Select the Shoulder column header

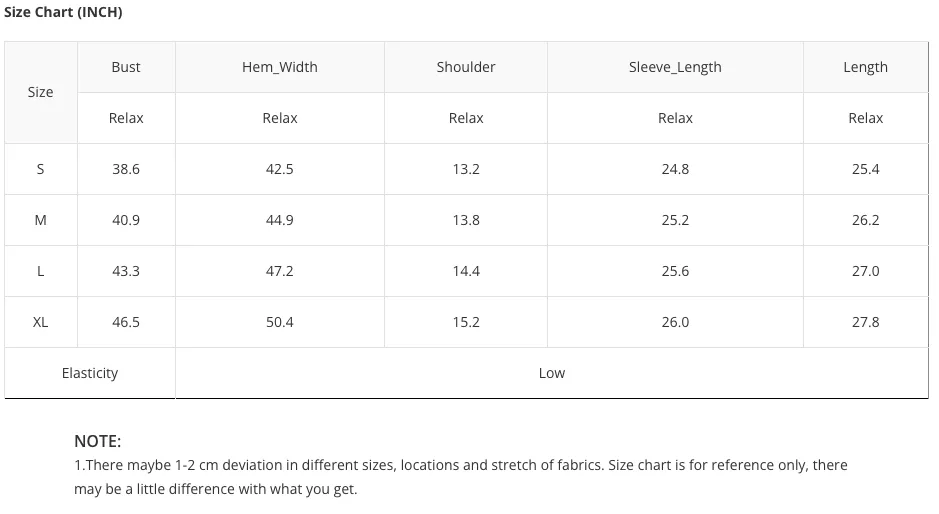(466, 67)
